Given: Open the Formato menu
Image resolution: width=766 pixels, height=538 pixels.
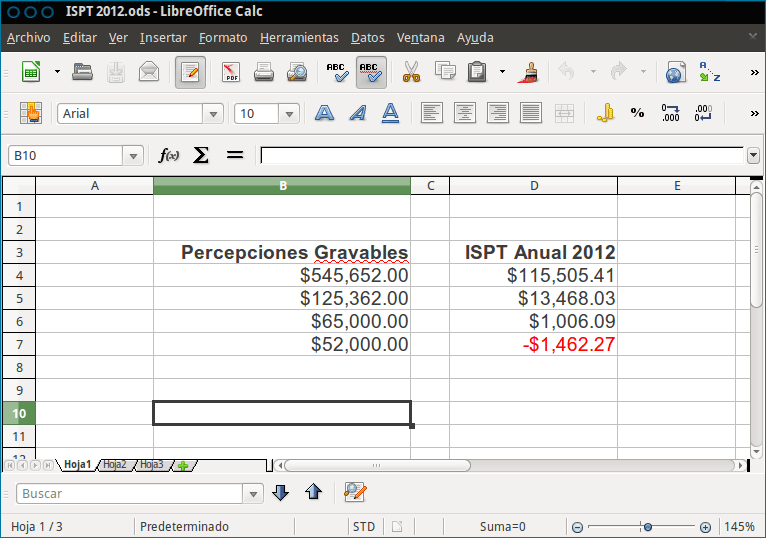Looking at the screenshot, I should tap(223, 37).
